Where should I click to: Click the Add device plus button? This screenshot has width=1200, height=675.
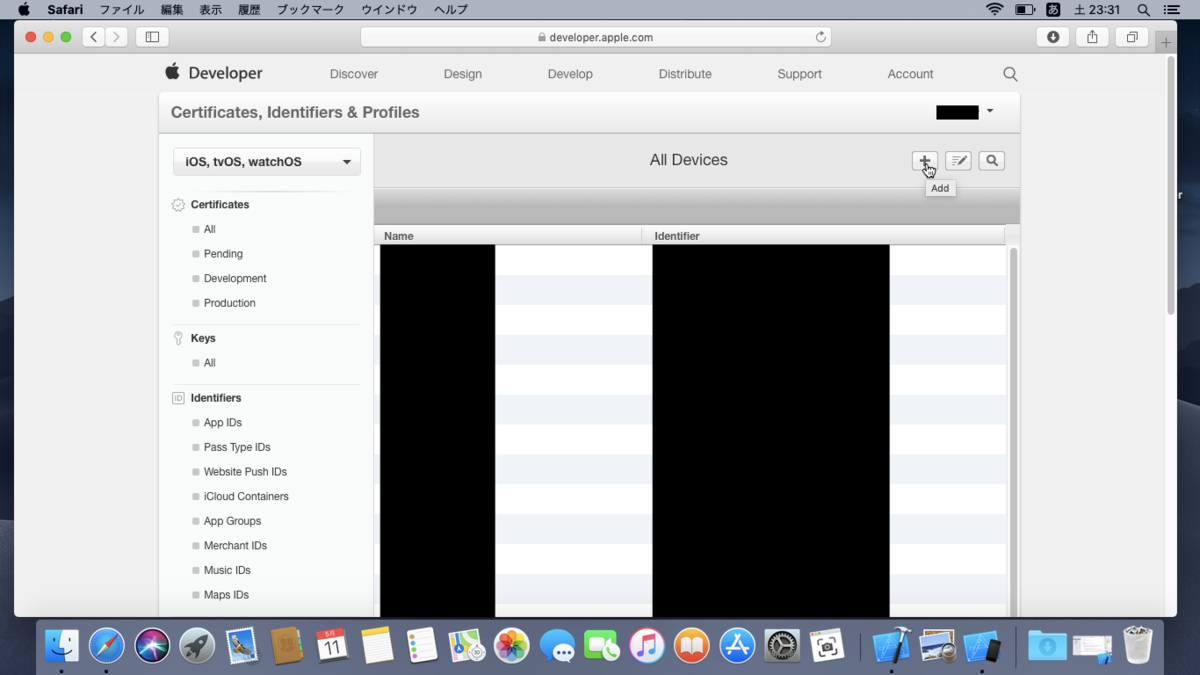point(925,160)
